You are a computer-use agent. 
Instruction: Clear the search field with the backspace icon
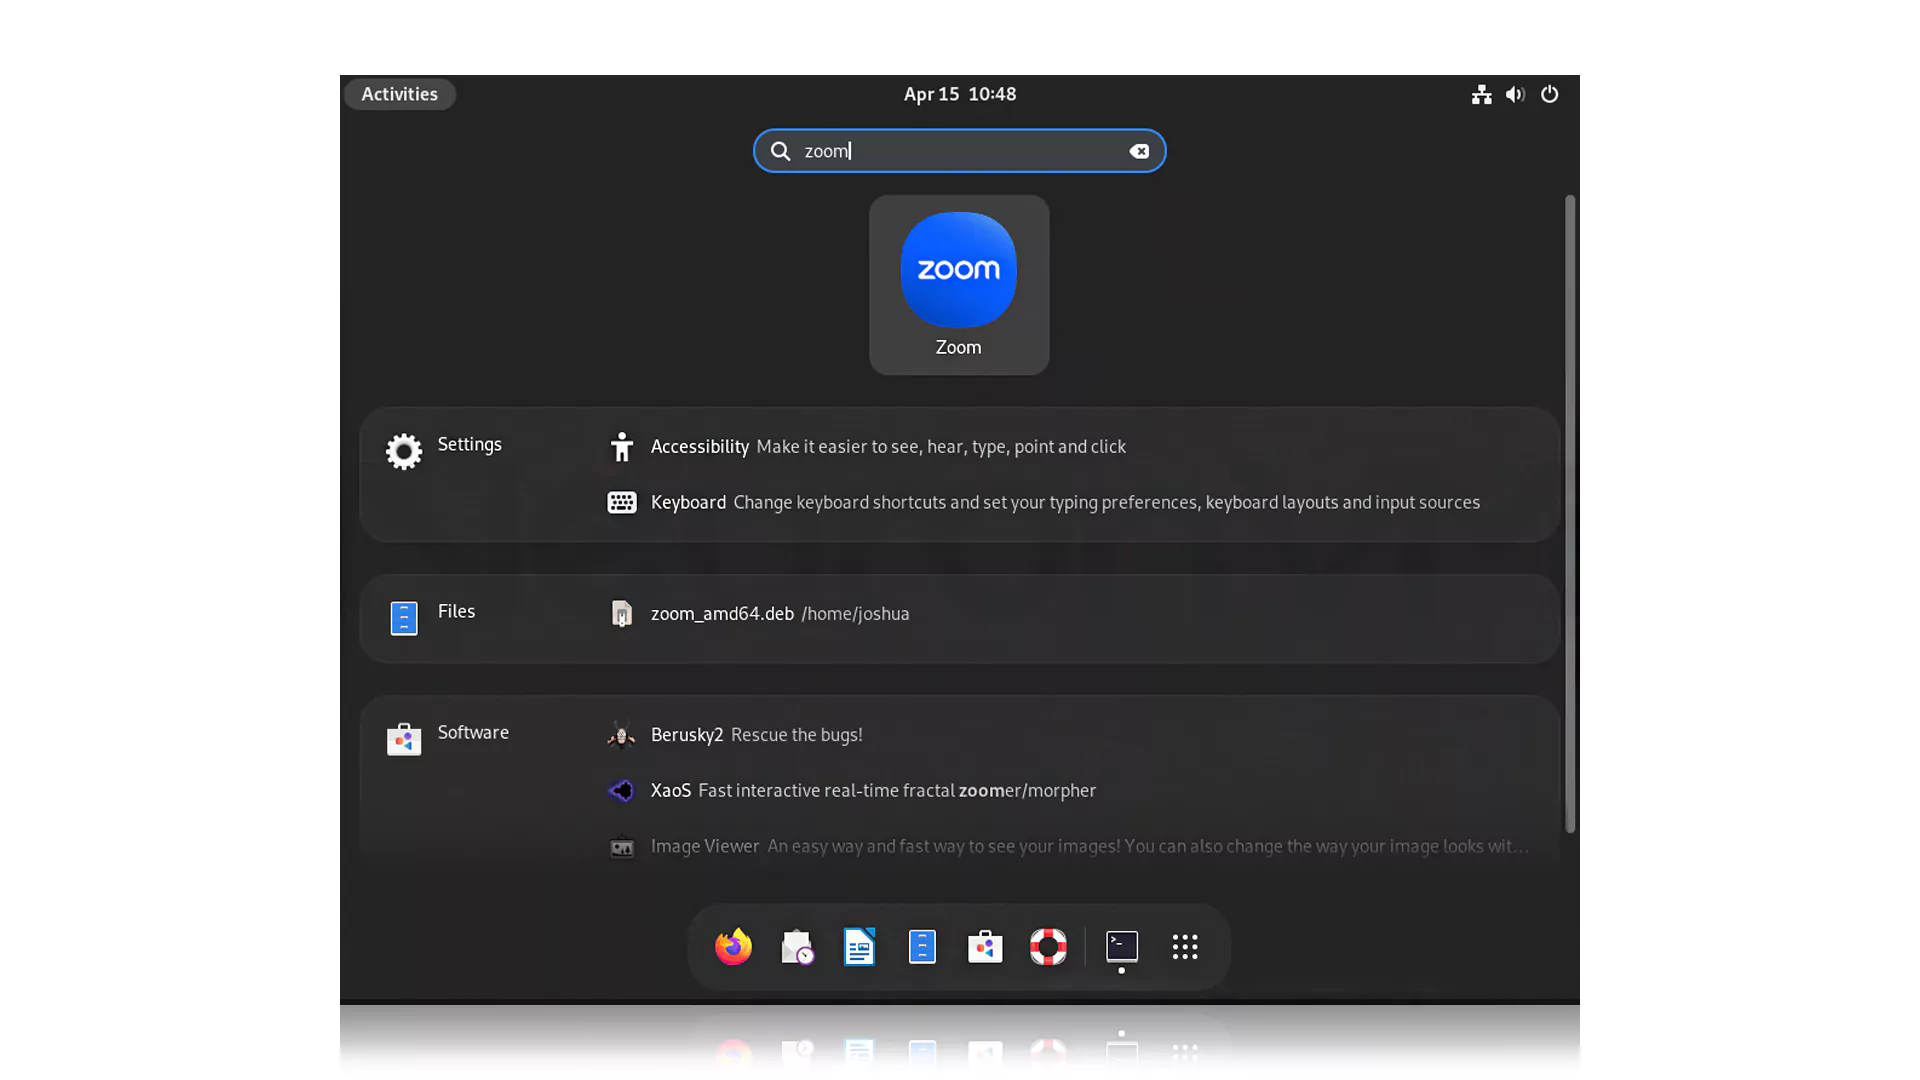tap(1139, 151)
